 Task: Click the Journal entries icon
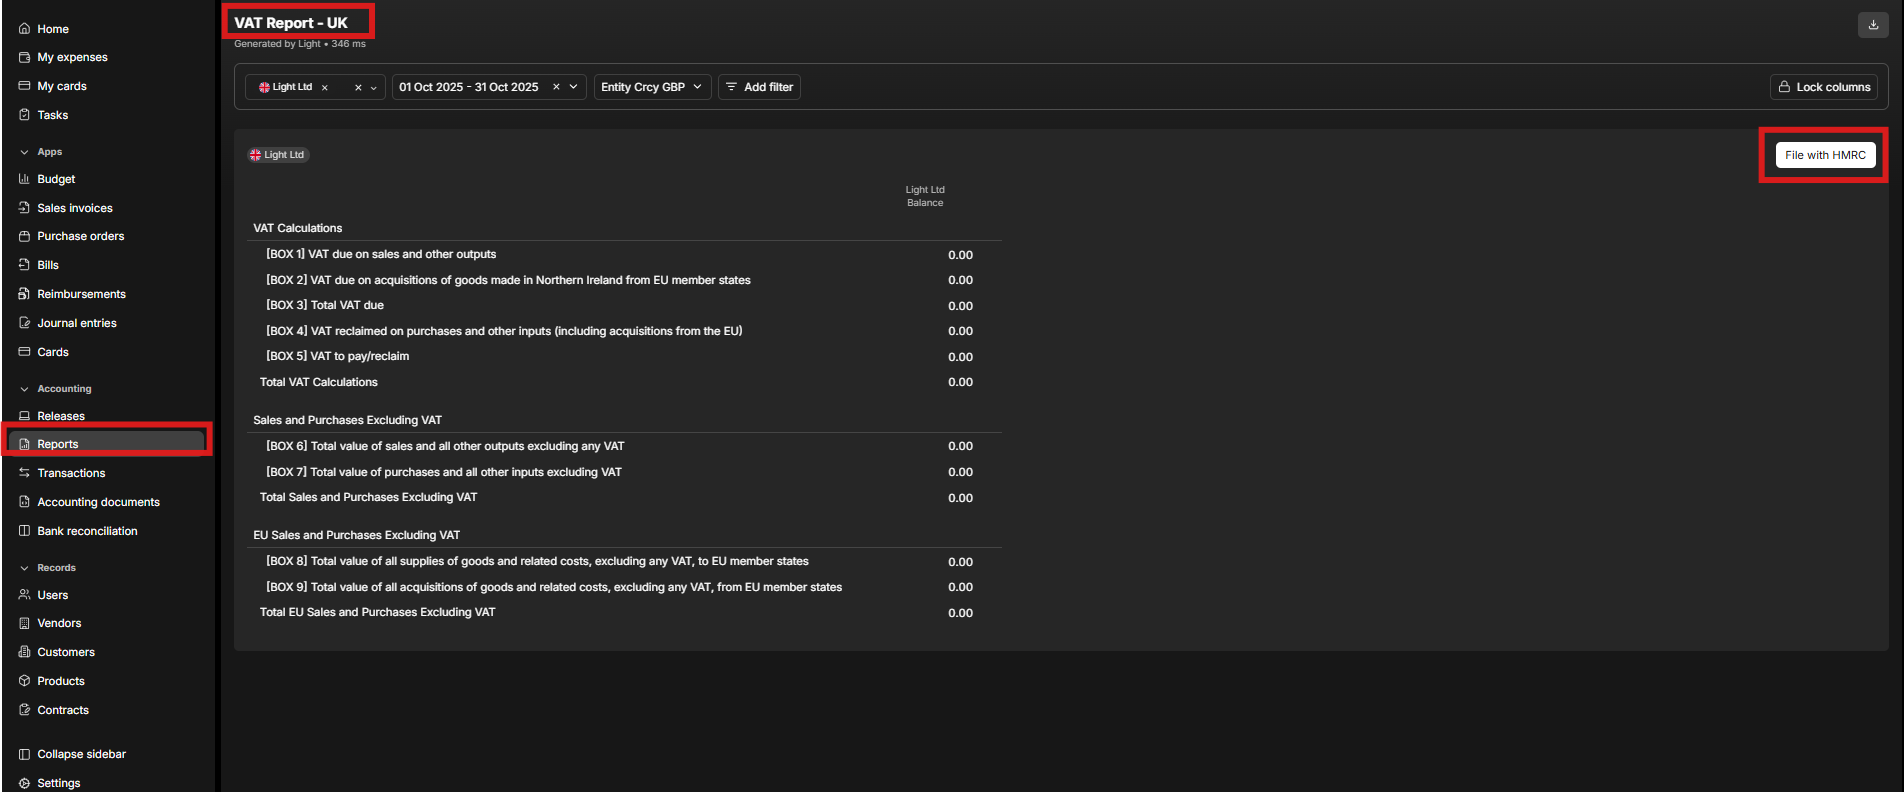(24, 323)
